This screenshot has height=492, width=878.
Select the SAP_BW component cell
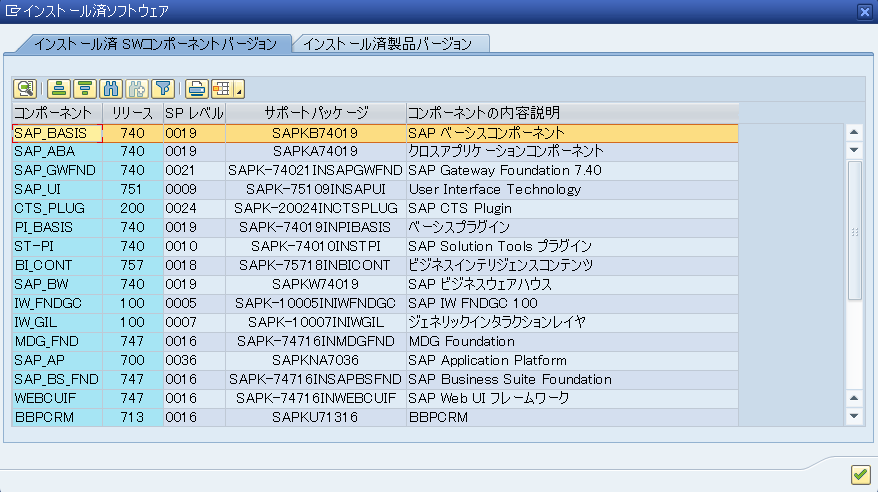tap(57, 285)
